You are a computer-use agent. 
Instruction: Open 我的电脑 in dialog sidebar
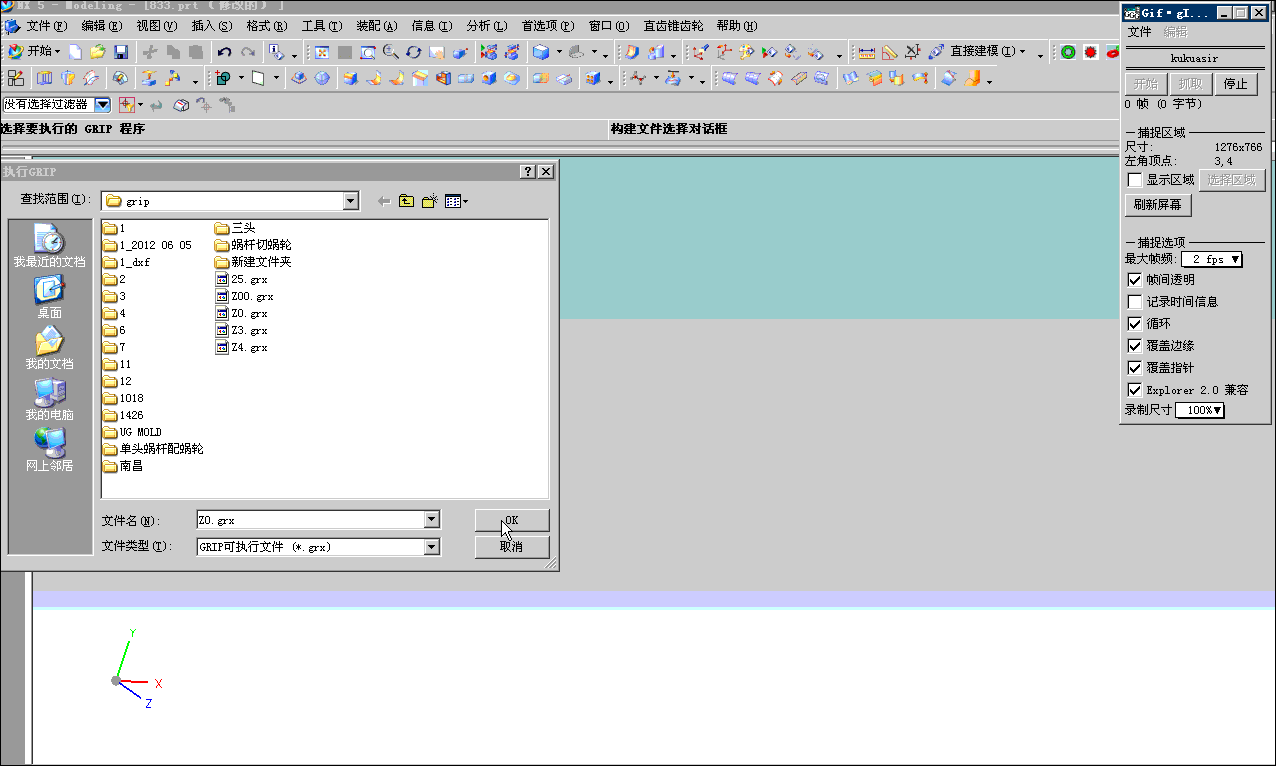click(x=49, y=399)
